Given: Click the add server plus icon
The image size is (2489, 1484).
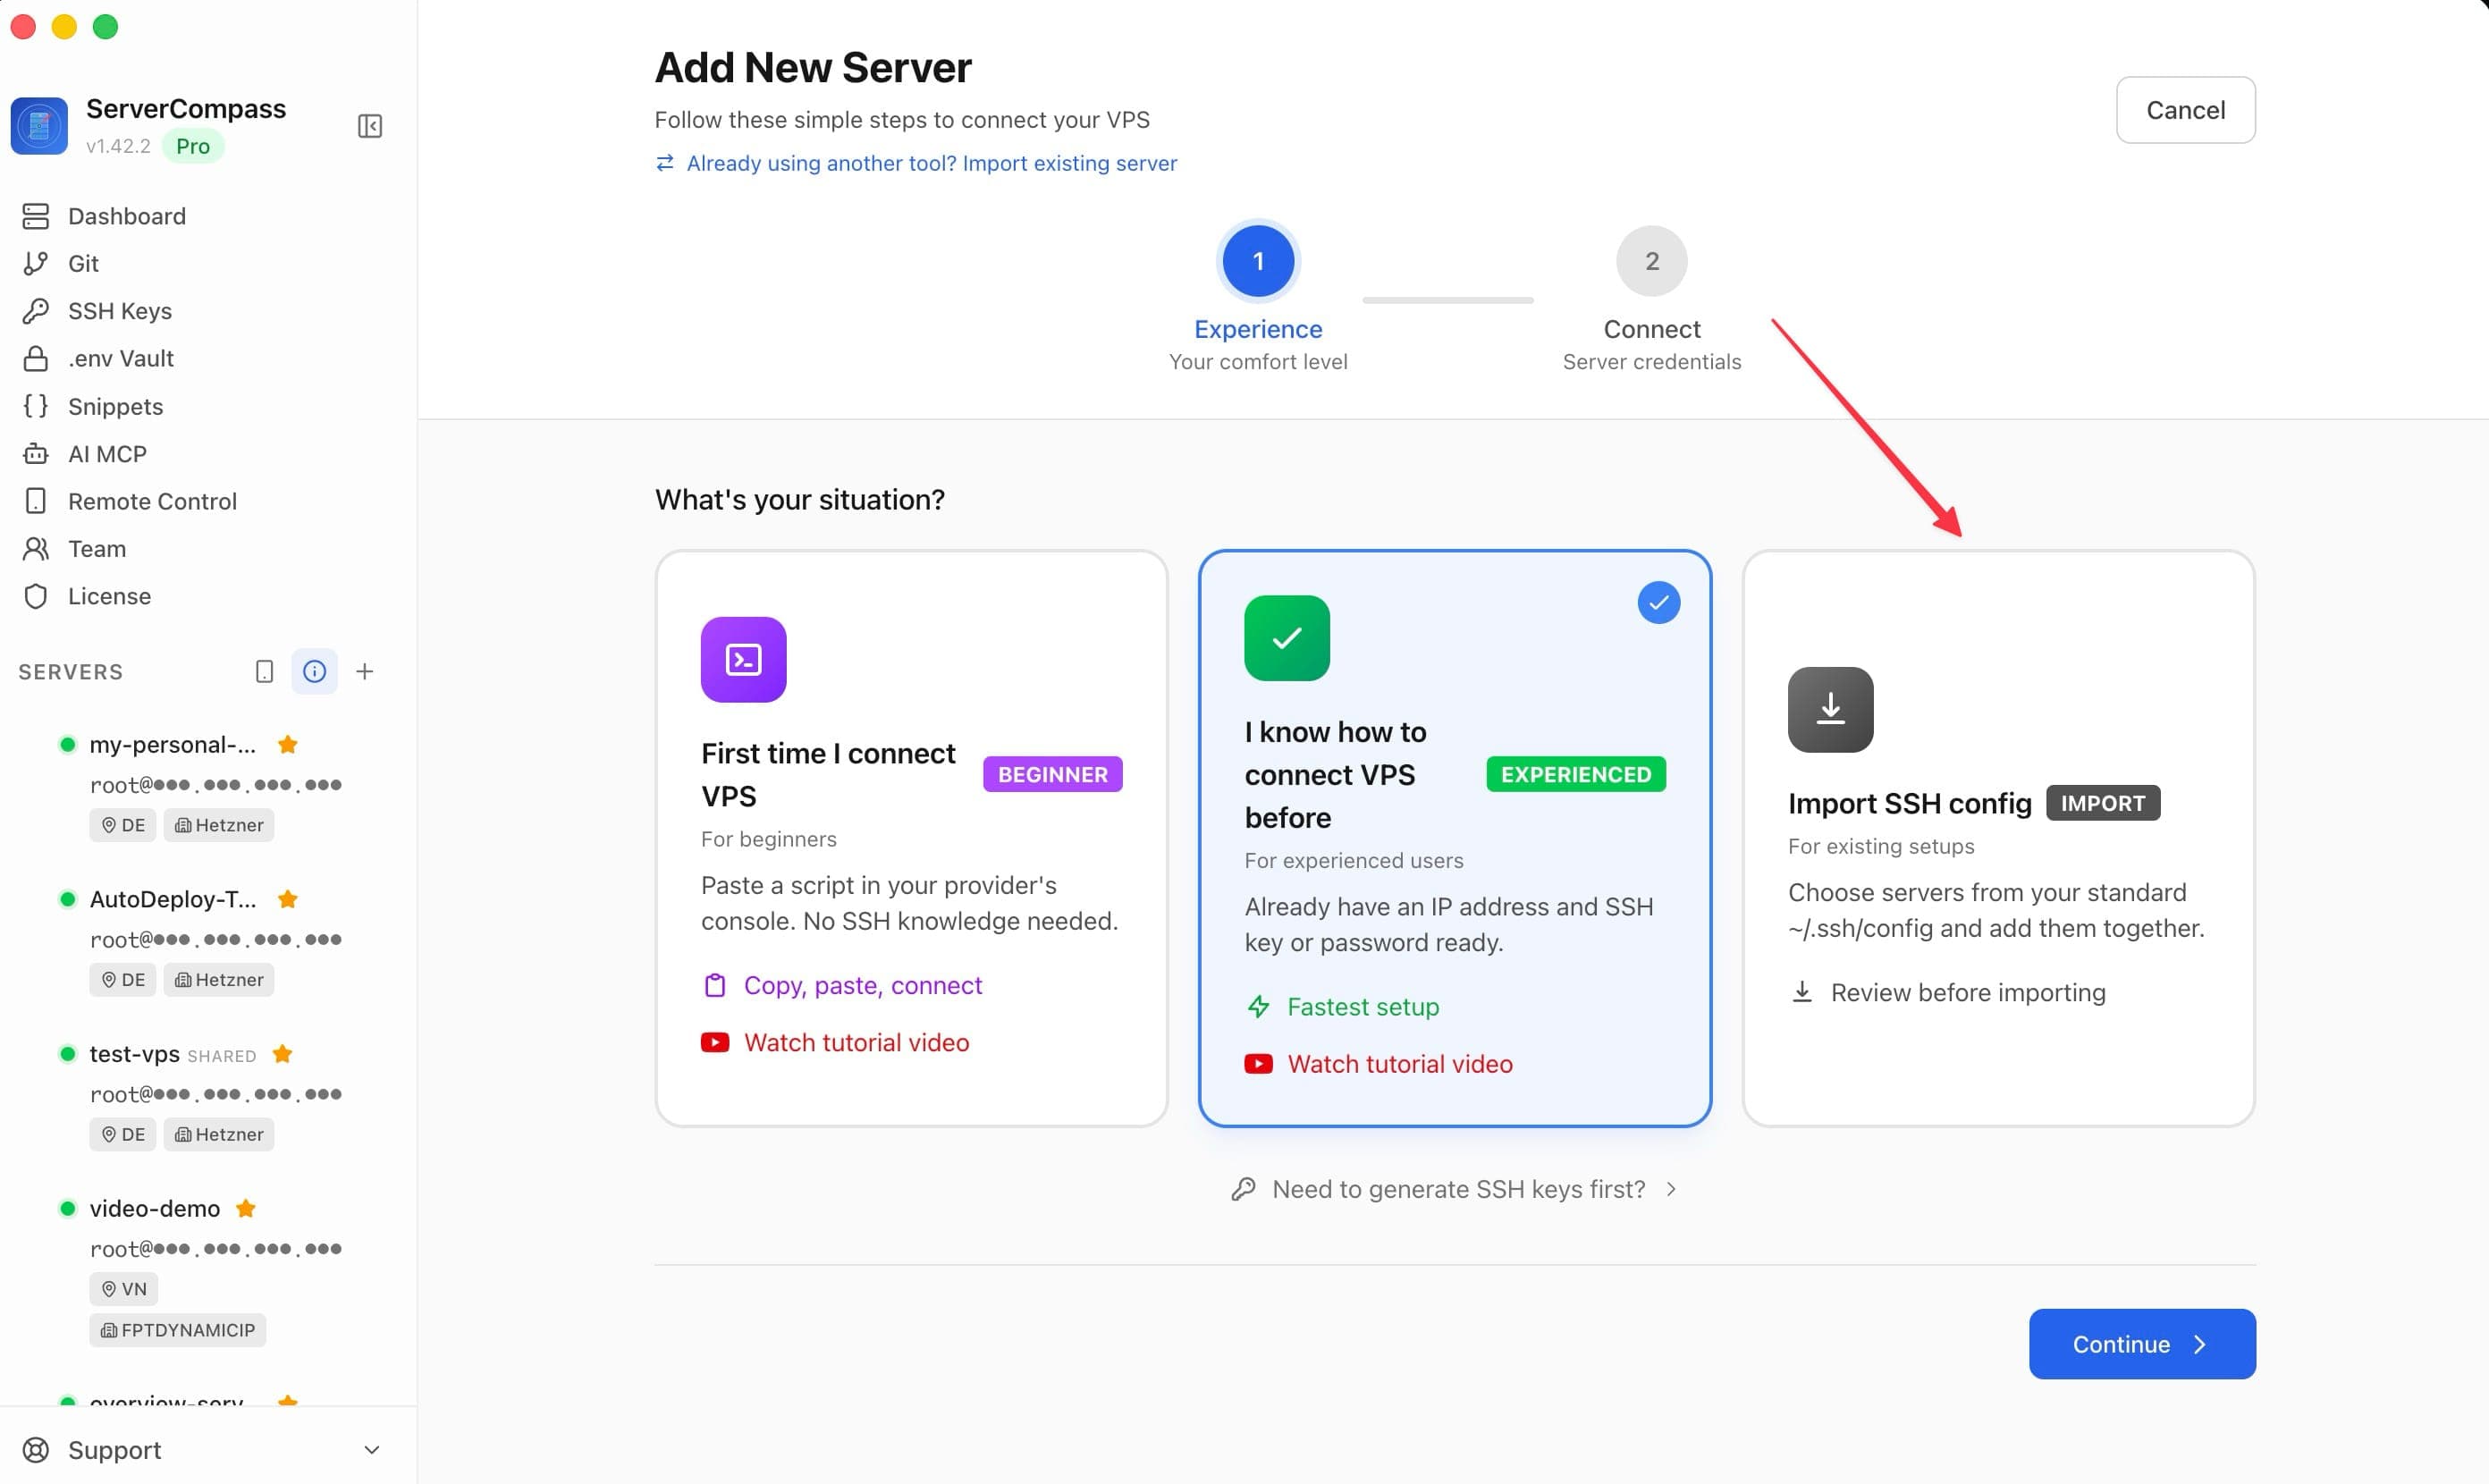Looking at the screenshot, I should 365,672.
